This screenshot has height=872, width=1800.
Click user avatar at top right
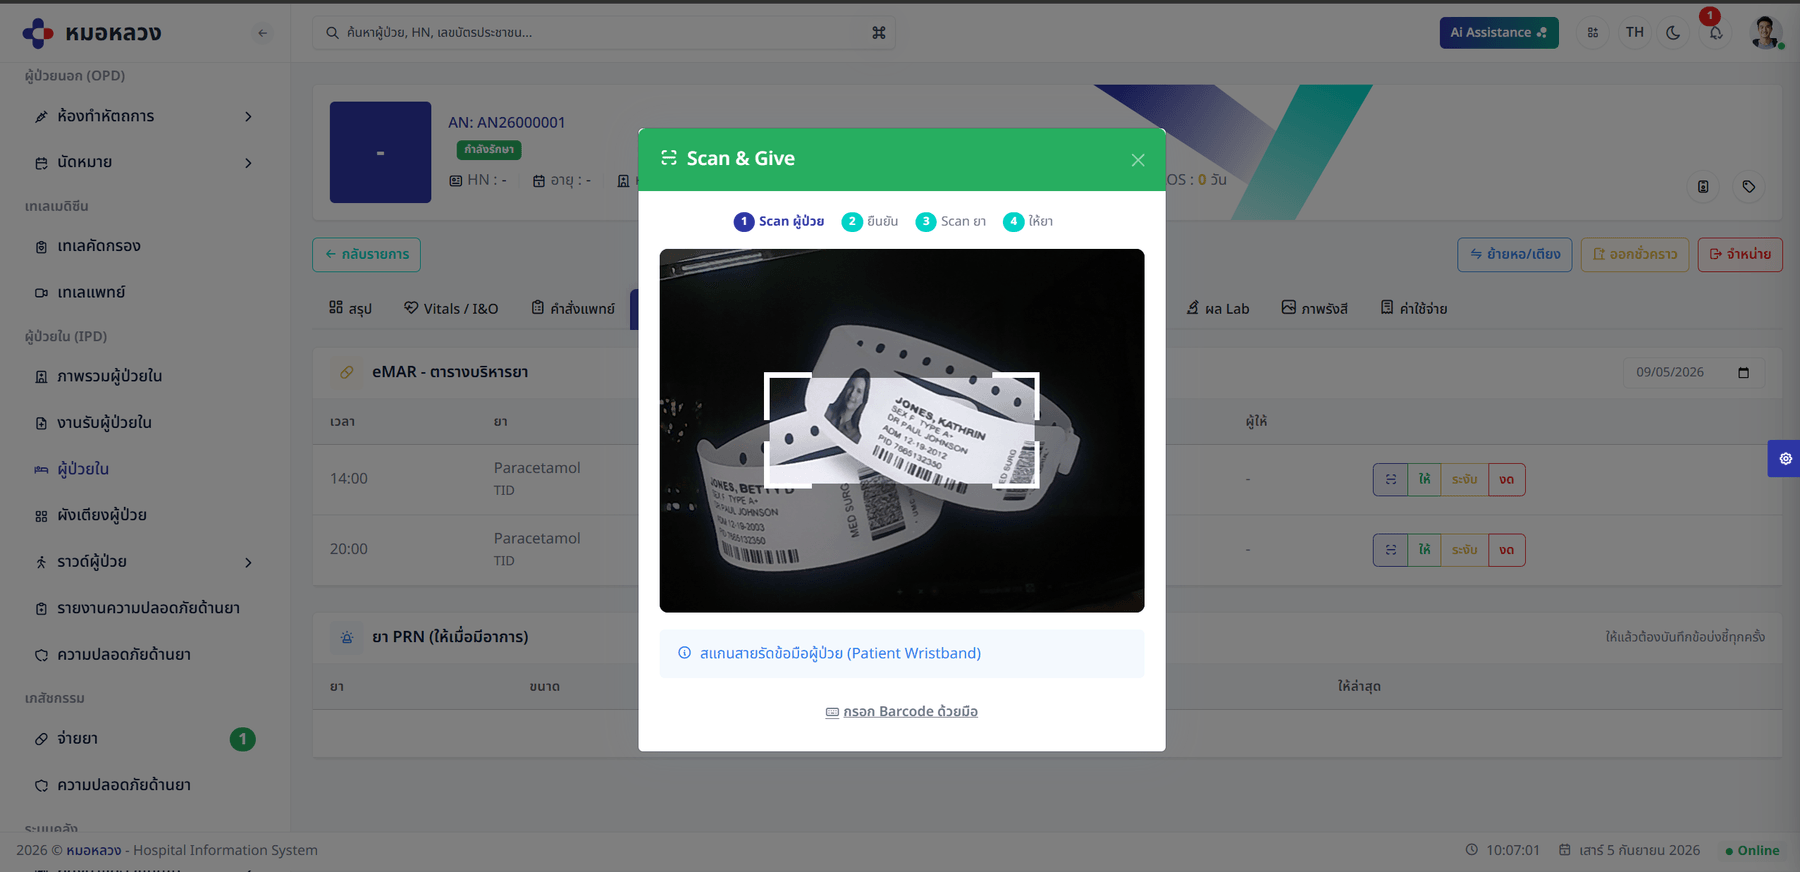[1766, 33]
